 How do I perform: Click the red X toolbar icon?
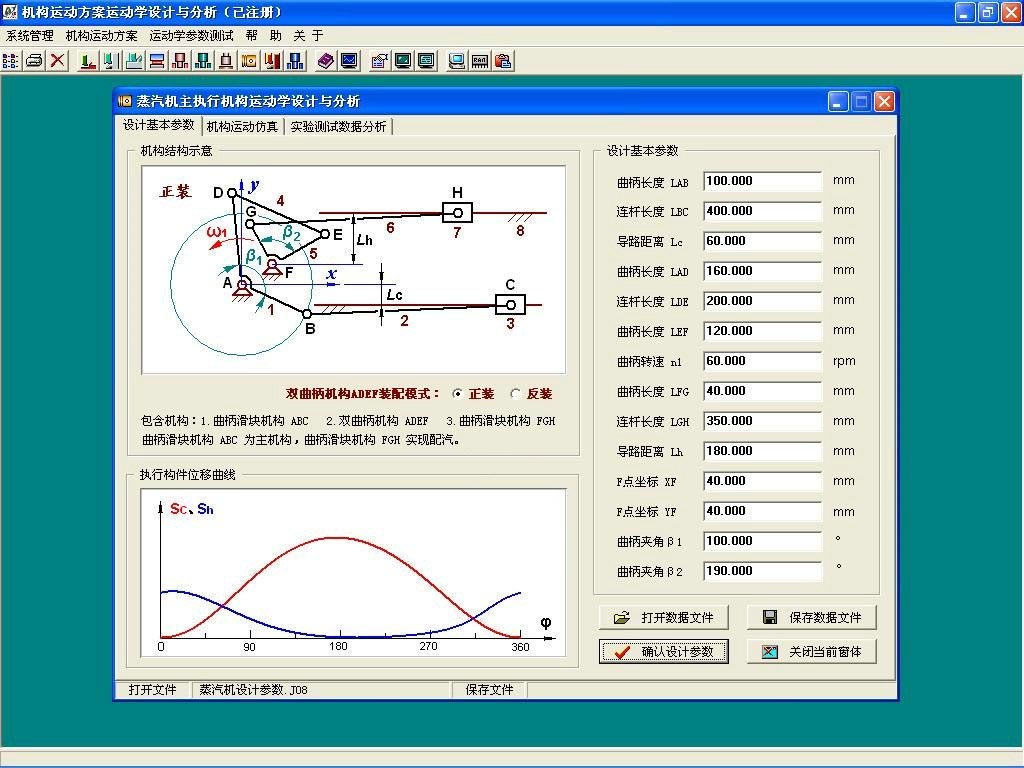point(58,60)
